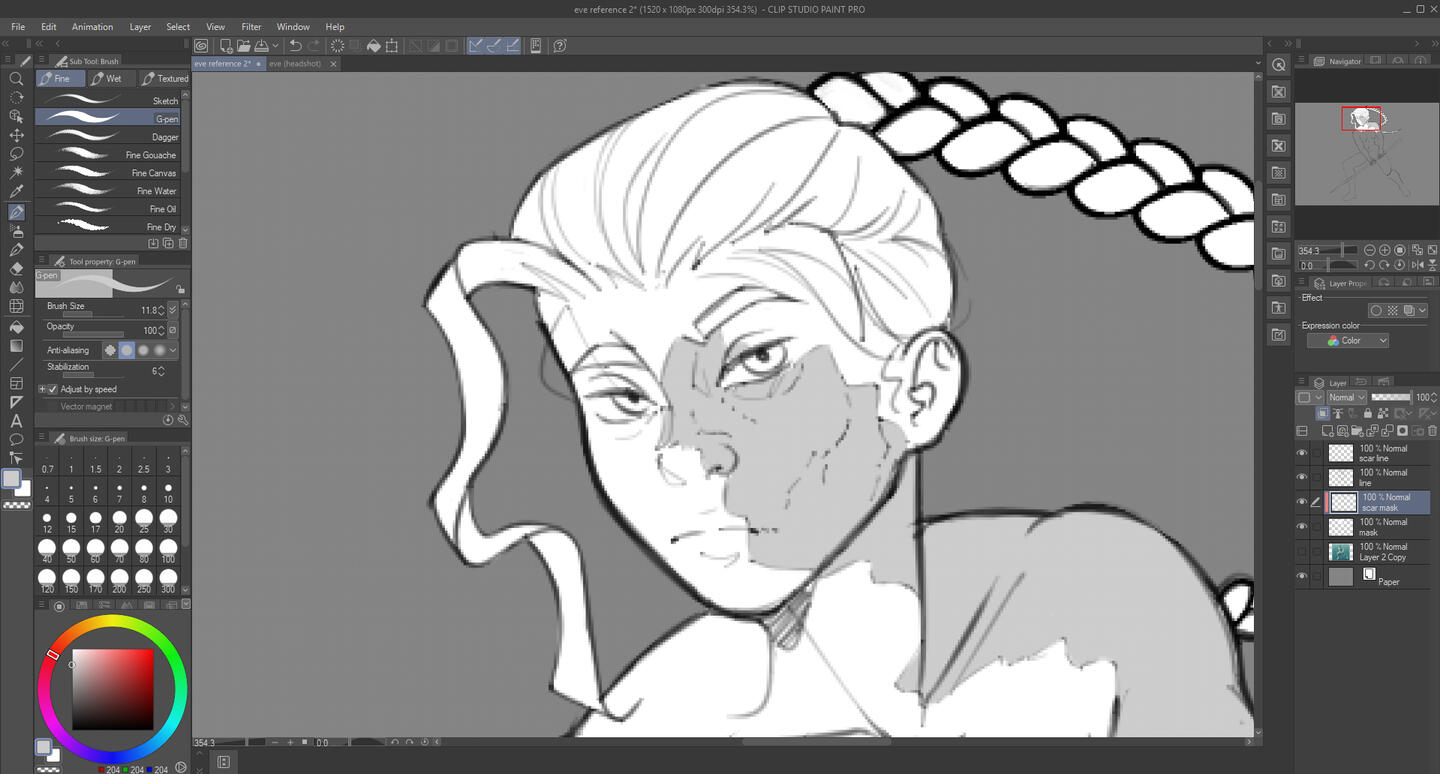Select the Lasso selection tool

[x=16, y=154]
